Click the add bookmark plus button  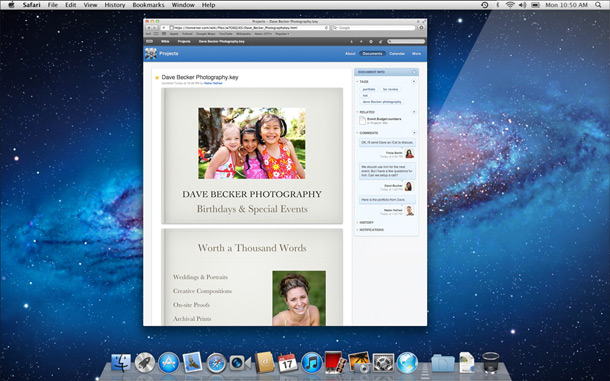[x=164, y=28]
